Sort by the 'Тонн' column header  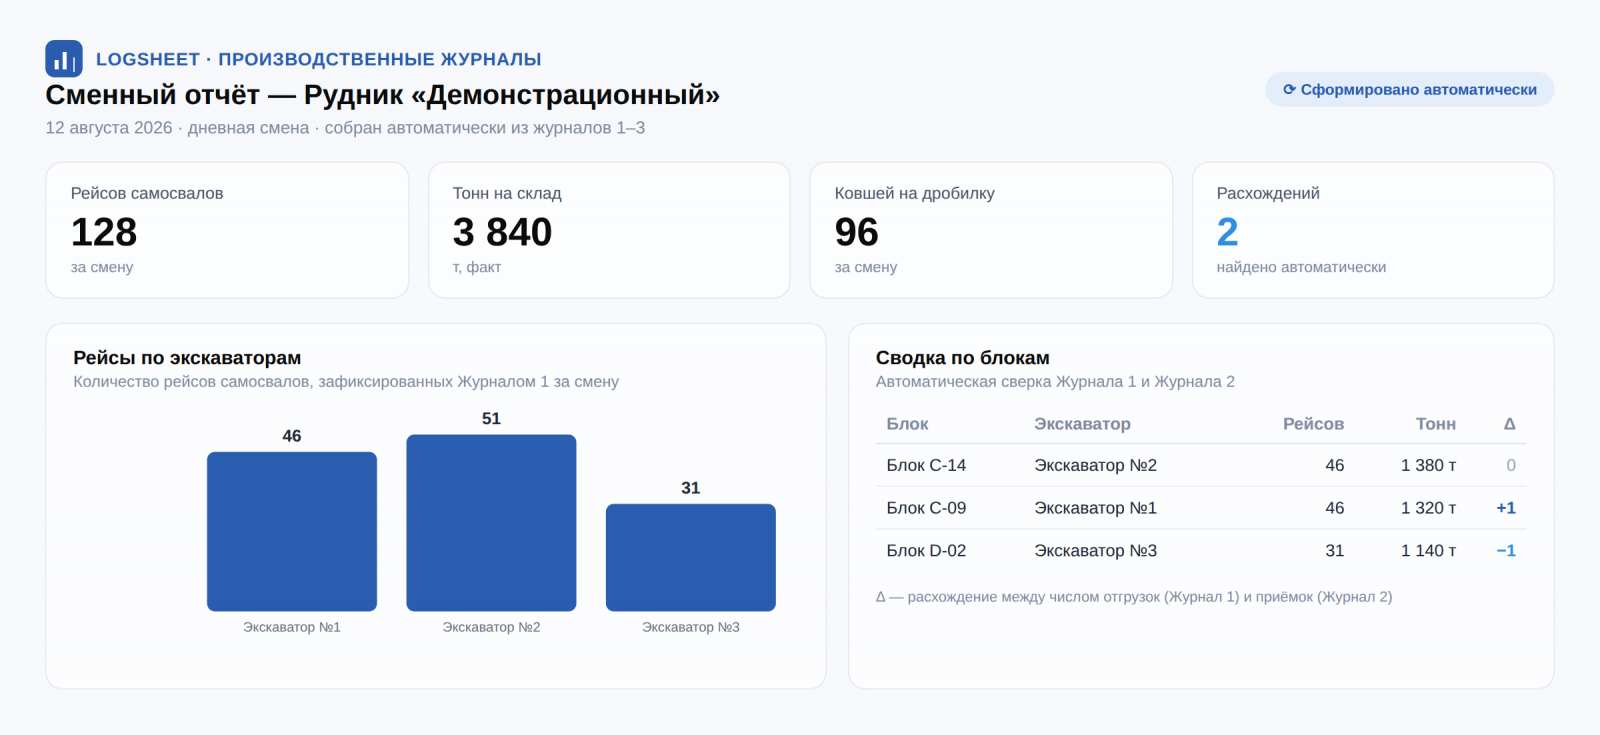click(1436, 424)
